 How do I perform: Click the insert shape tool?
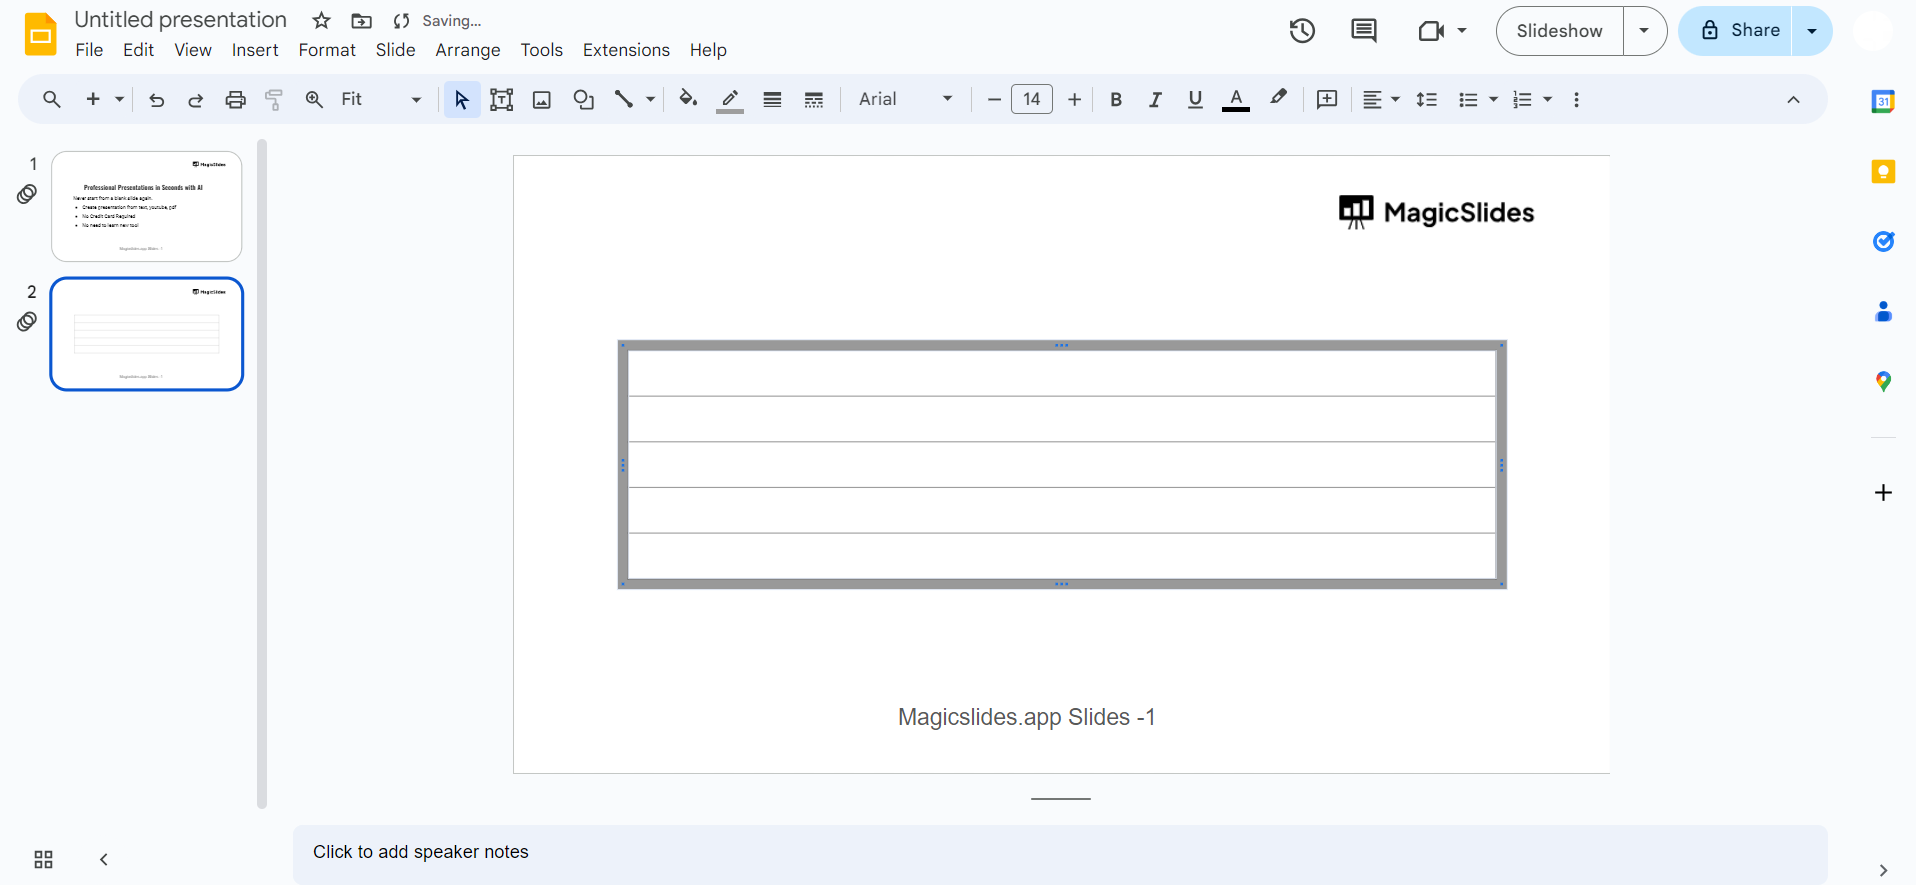coord(583,100)
